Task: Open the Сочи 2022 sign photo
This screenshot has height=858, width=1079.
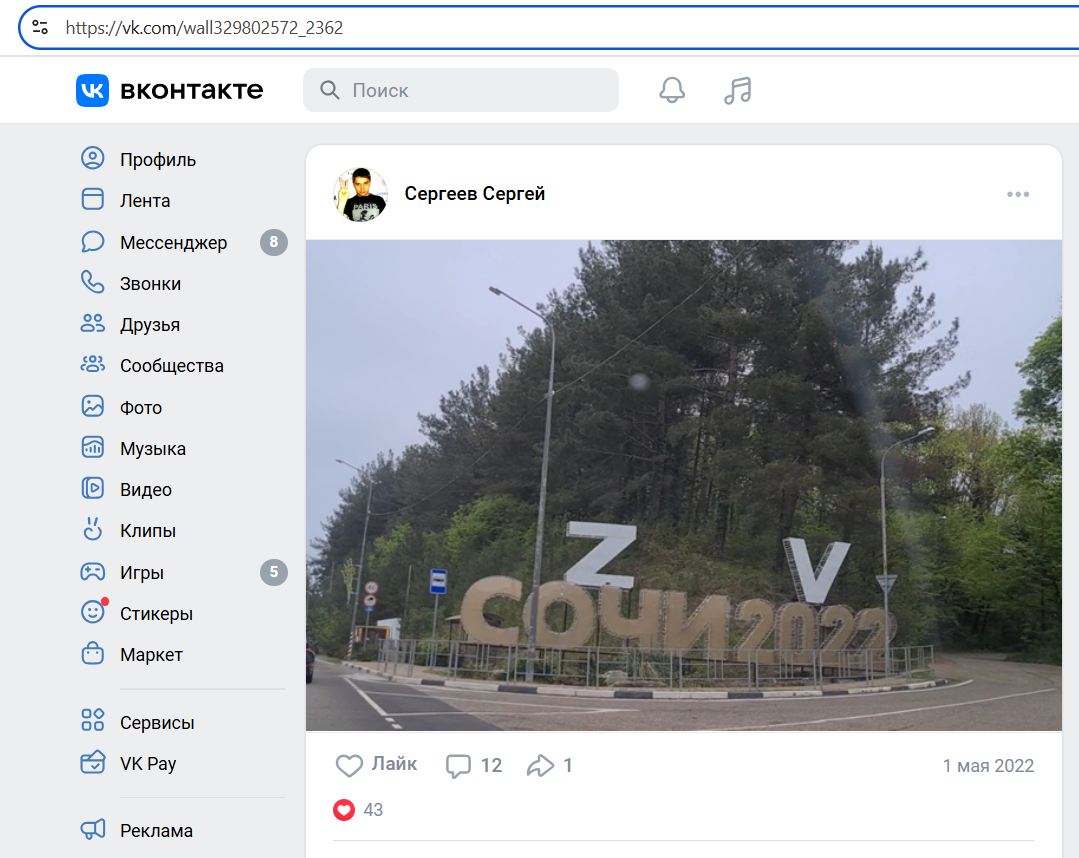Action: (683, 485)
